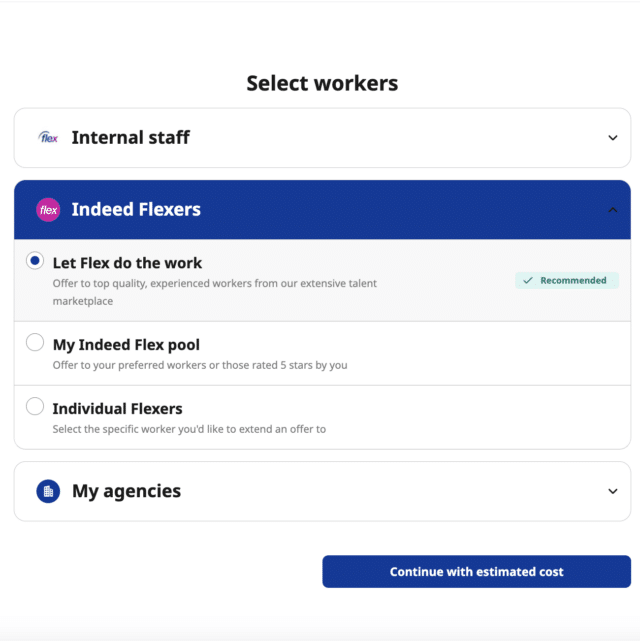Click the Select workers page heading
Image resolution: width=640 pixels, height=641 pixels.
(322, 83)
